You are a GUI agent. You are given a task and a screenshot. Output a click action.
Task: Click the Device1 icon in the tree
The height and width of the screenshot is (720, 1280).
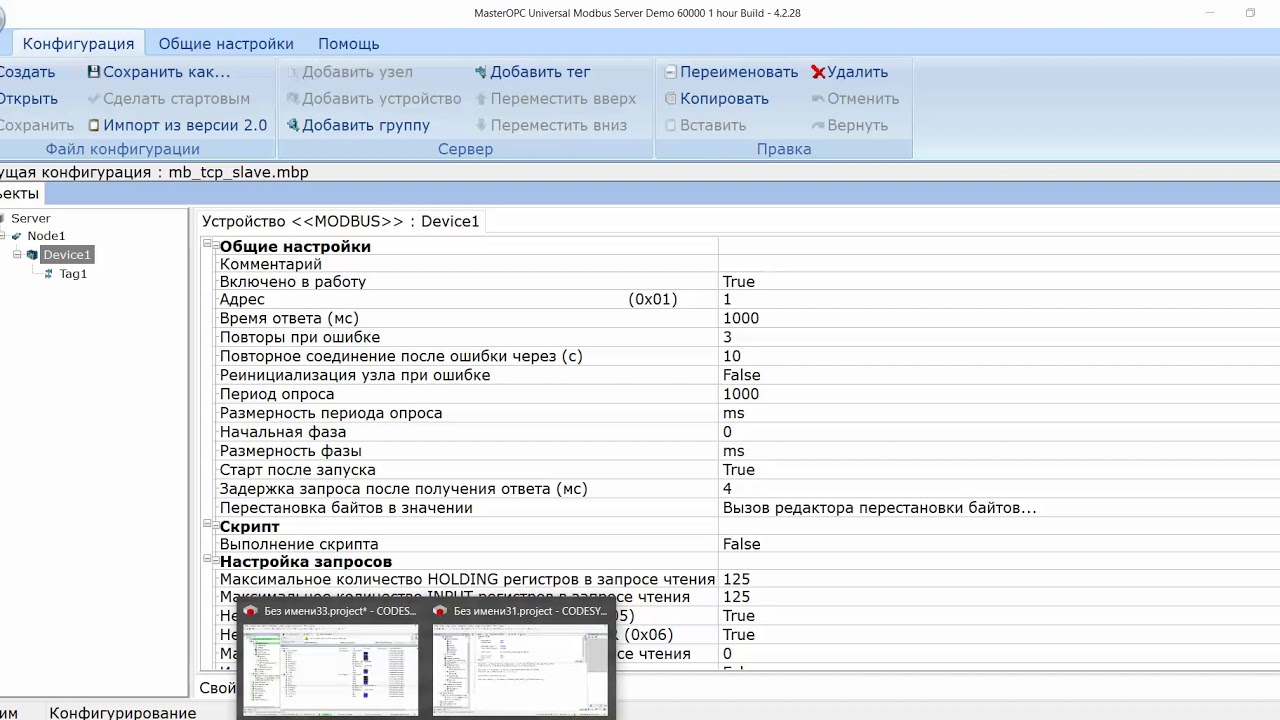32,255
